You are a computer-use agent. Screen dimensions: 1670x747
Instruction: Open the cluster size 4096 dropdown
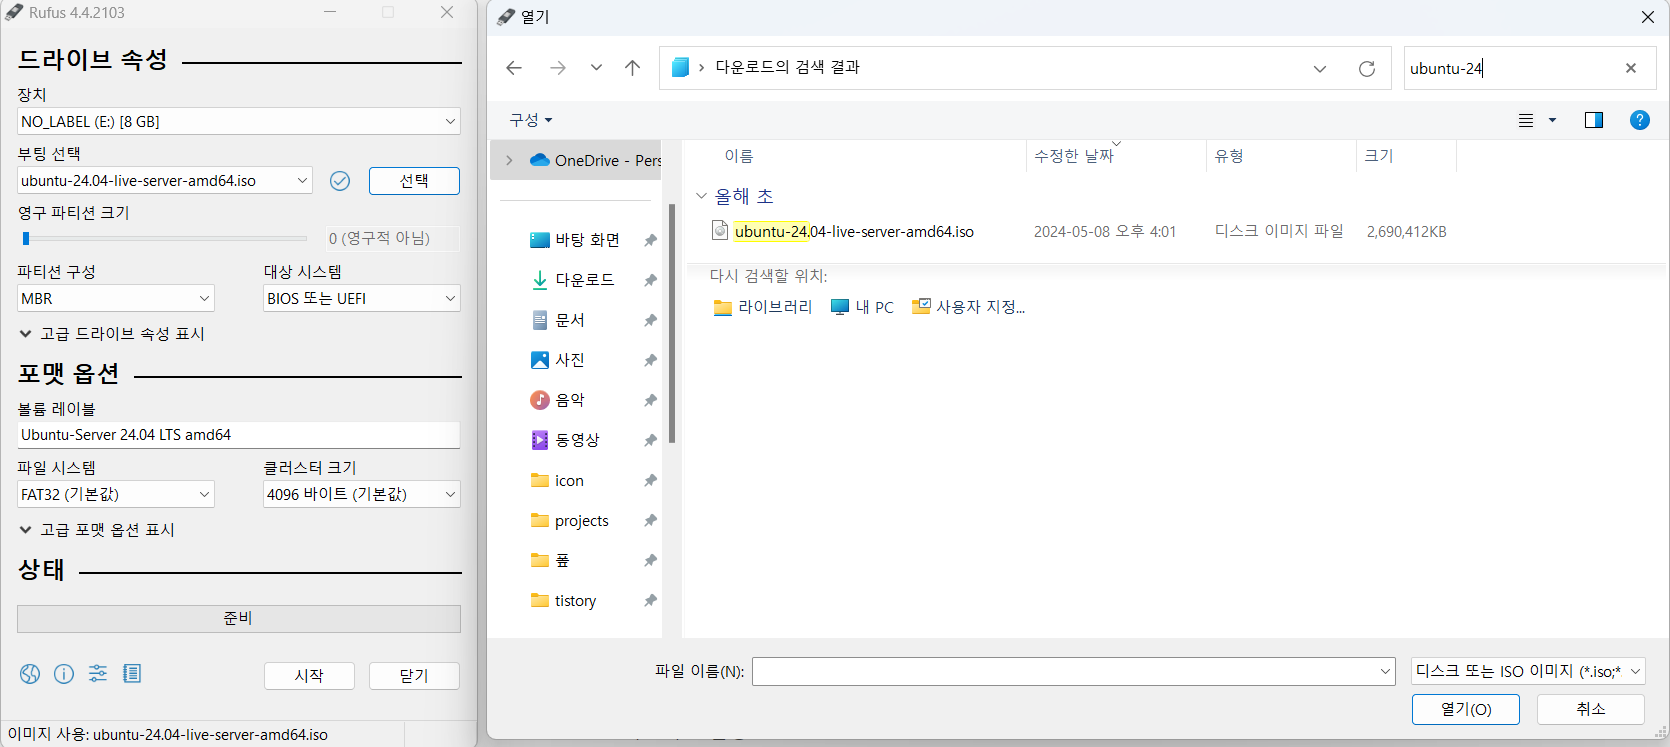362,494
